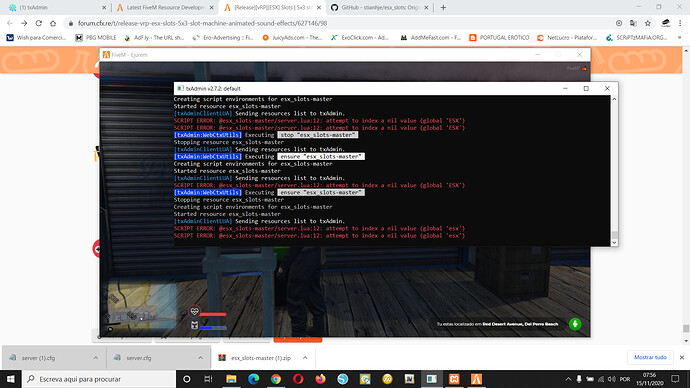The width and height of the screenshot is (690, 388).
Task: Click the Cortana circle icon on taskbar
Action: coord(187,379)
